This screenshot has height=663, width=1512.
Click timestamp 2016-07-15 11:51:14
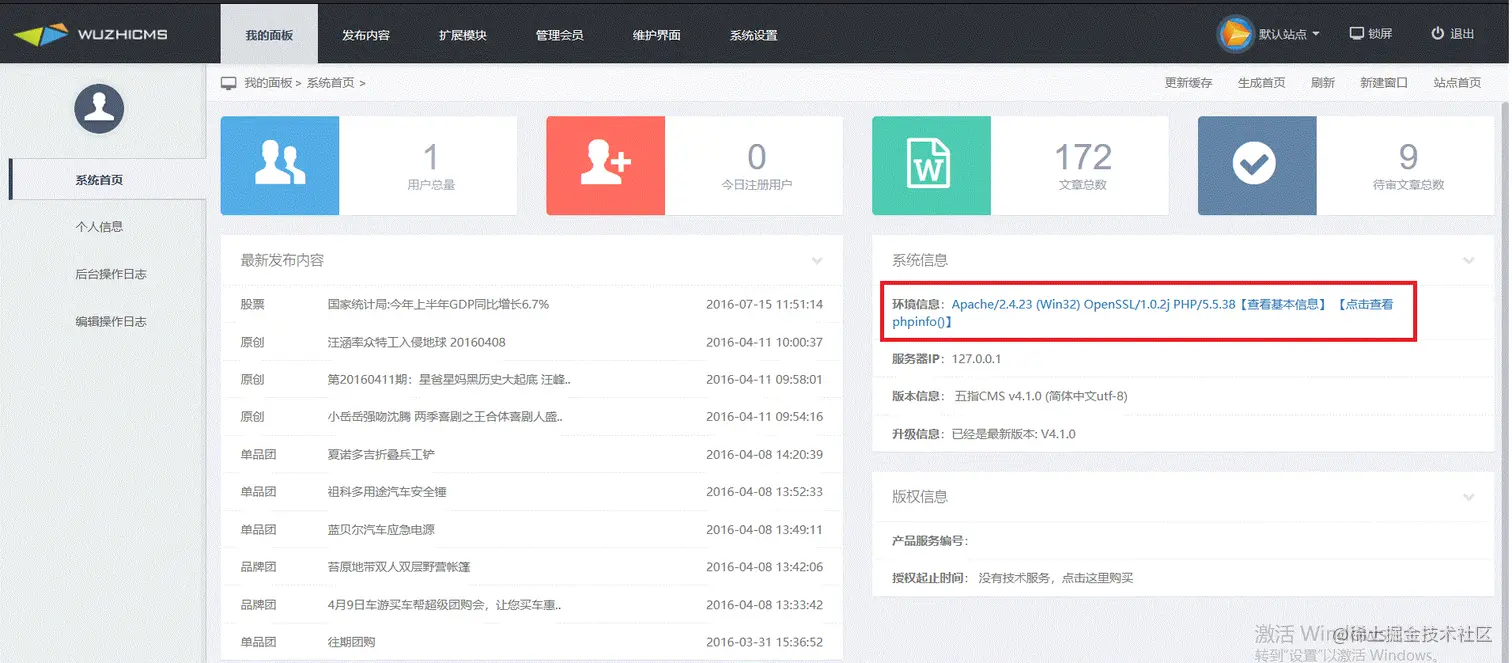click(x=764, y=304)
